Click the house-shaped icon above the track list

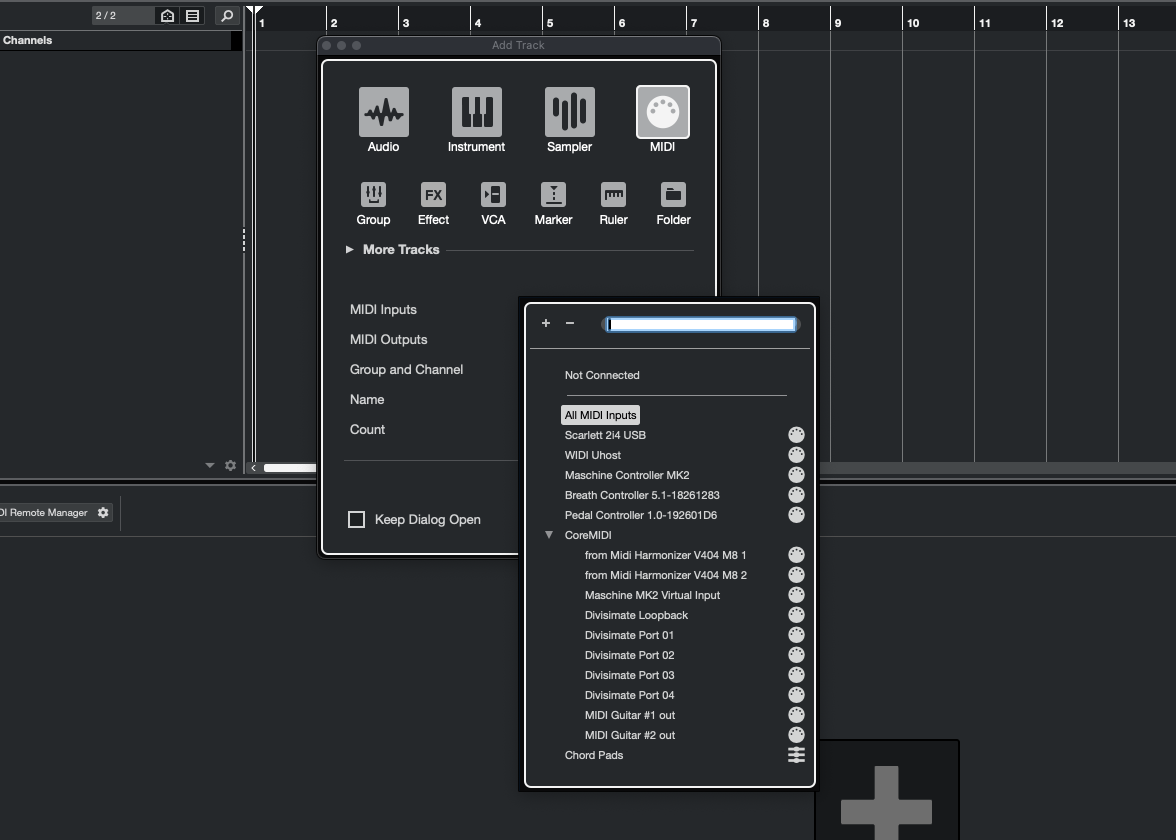(x=168, y=16)
